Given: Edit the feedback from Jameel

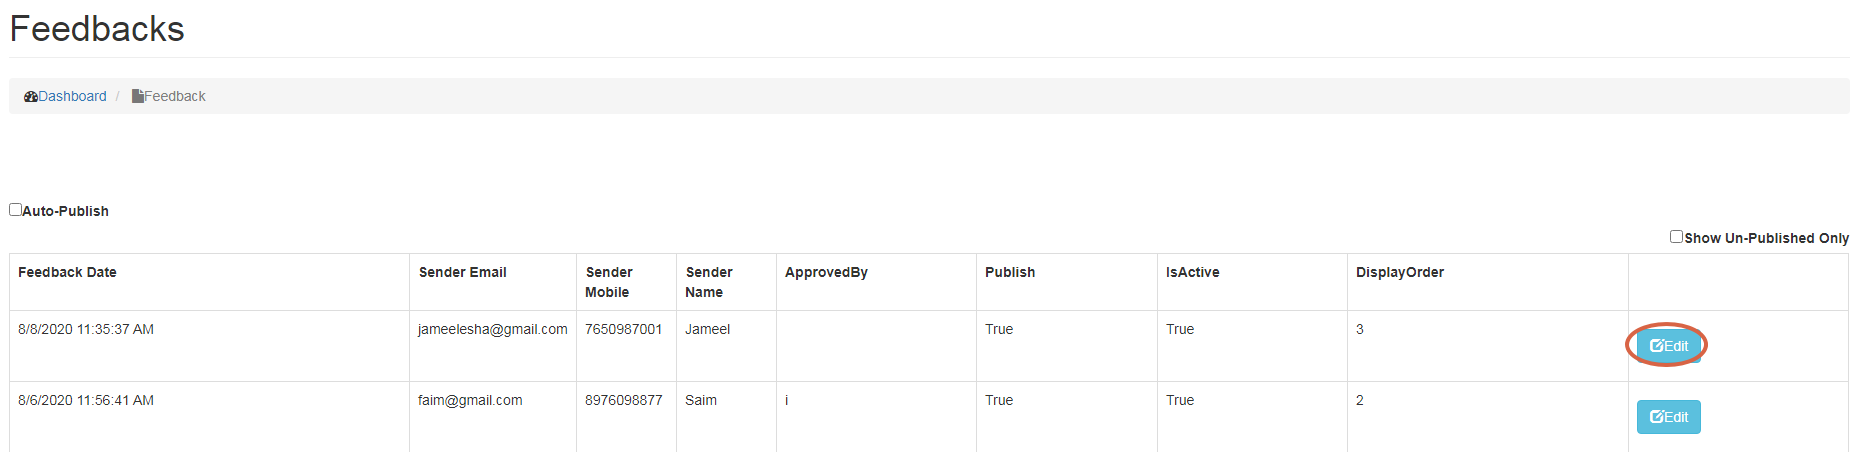Looking at the screenshot, I should pos(1668,346).
